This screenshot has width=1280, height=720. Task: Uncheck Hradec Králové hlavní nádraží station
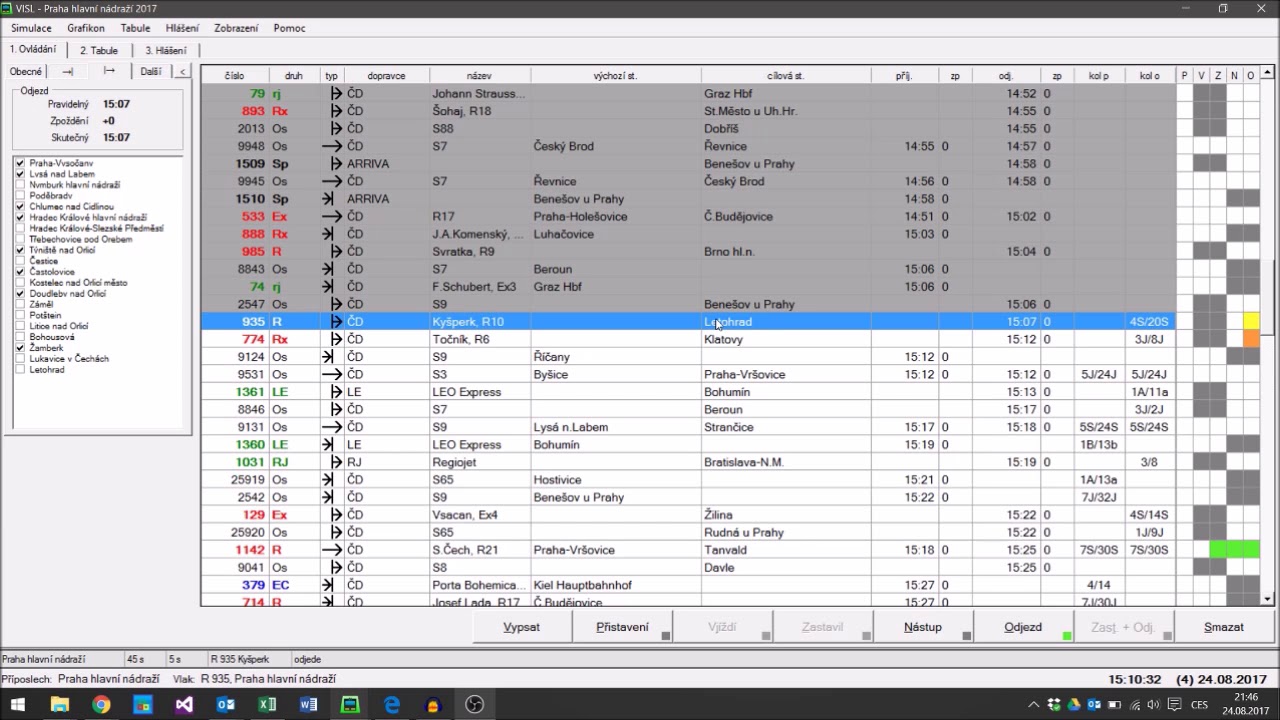pos(20,217)
